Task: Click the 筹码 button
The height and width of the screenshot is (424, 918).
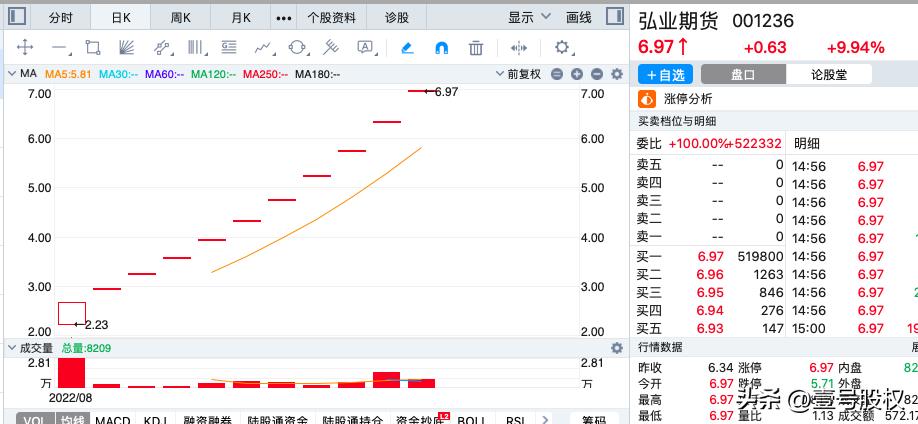Action: tap(594, 419)
